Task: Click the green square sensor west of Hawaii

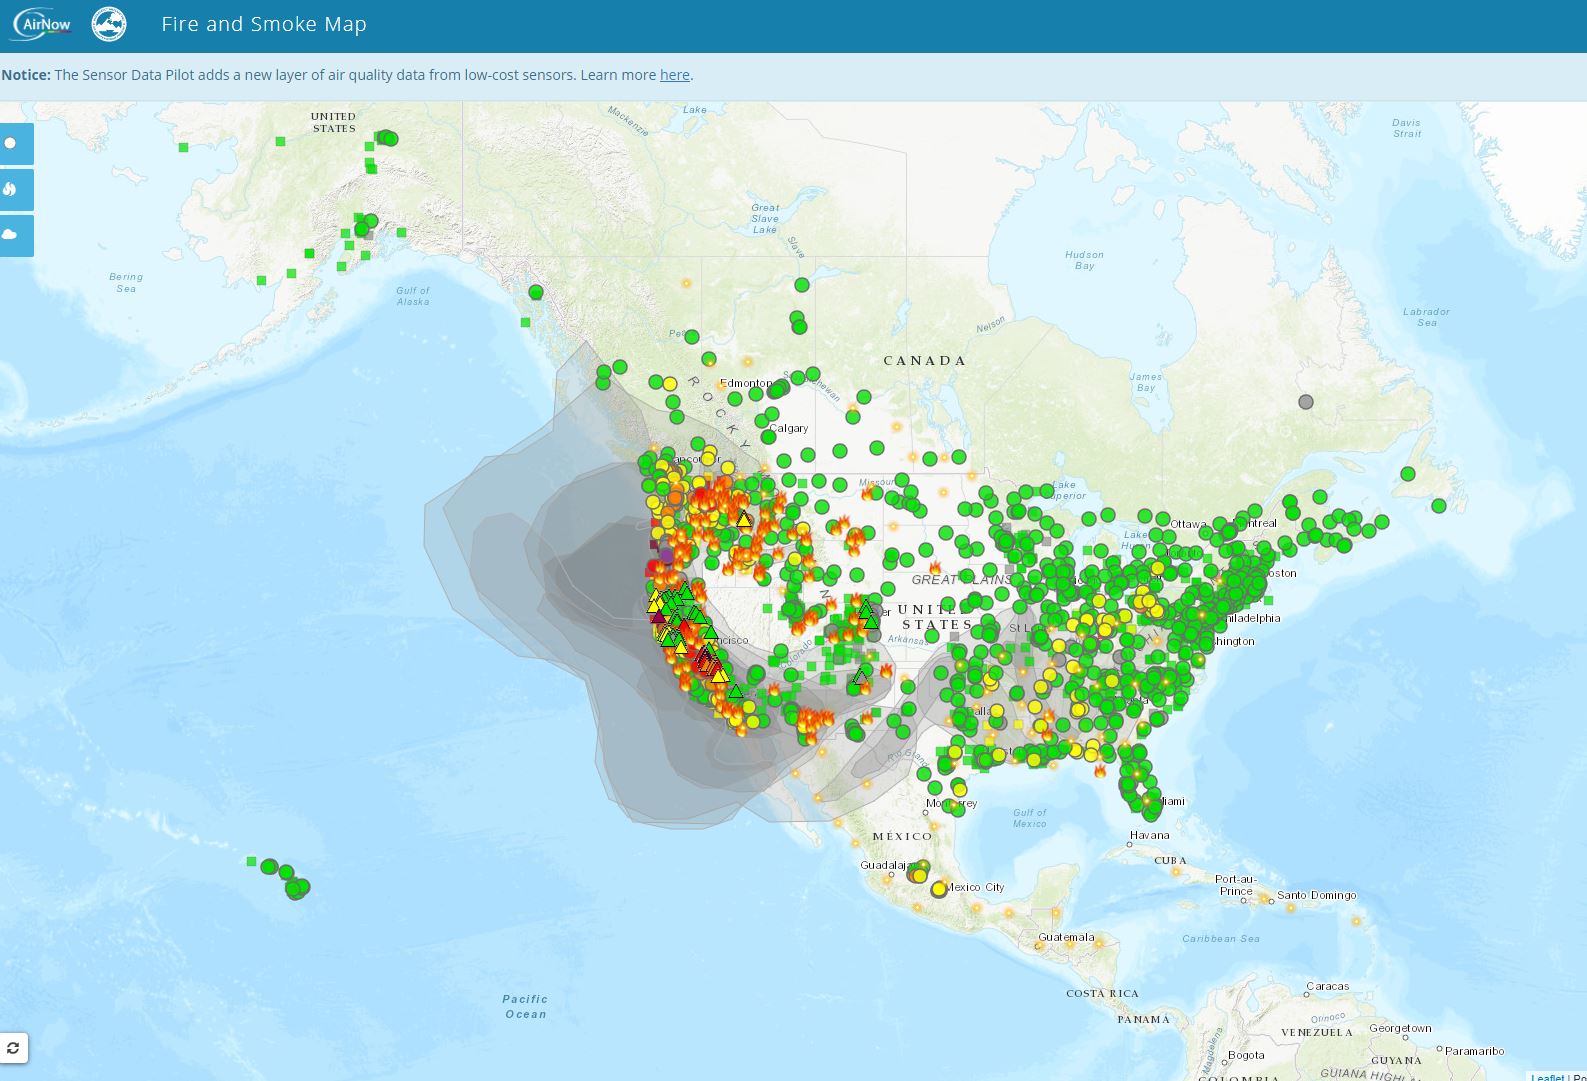Action: click(x=251, y=861)
